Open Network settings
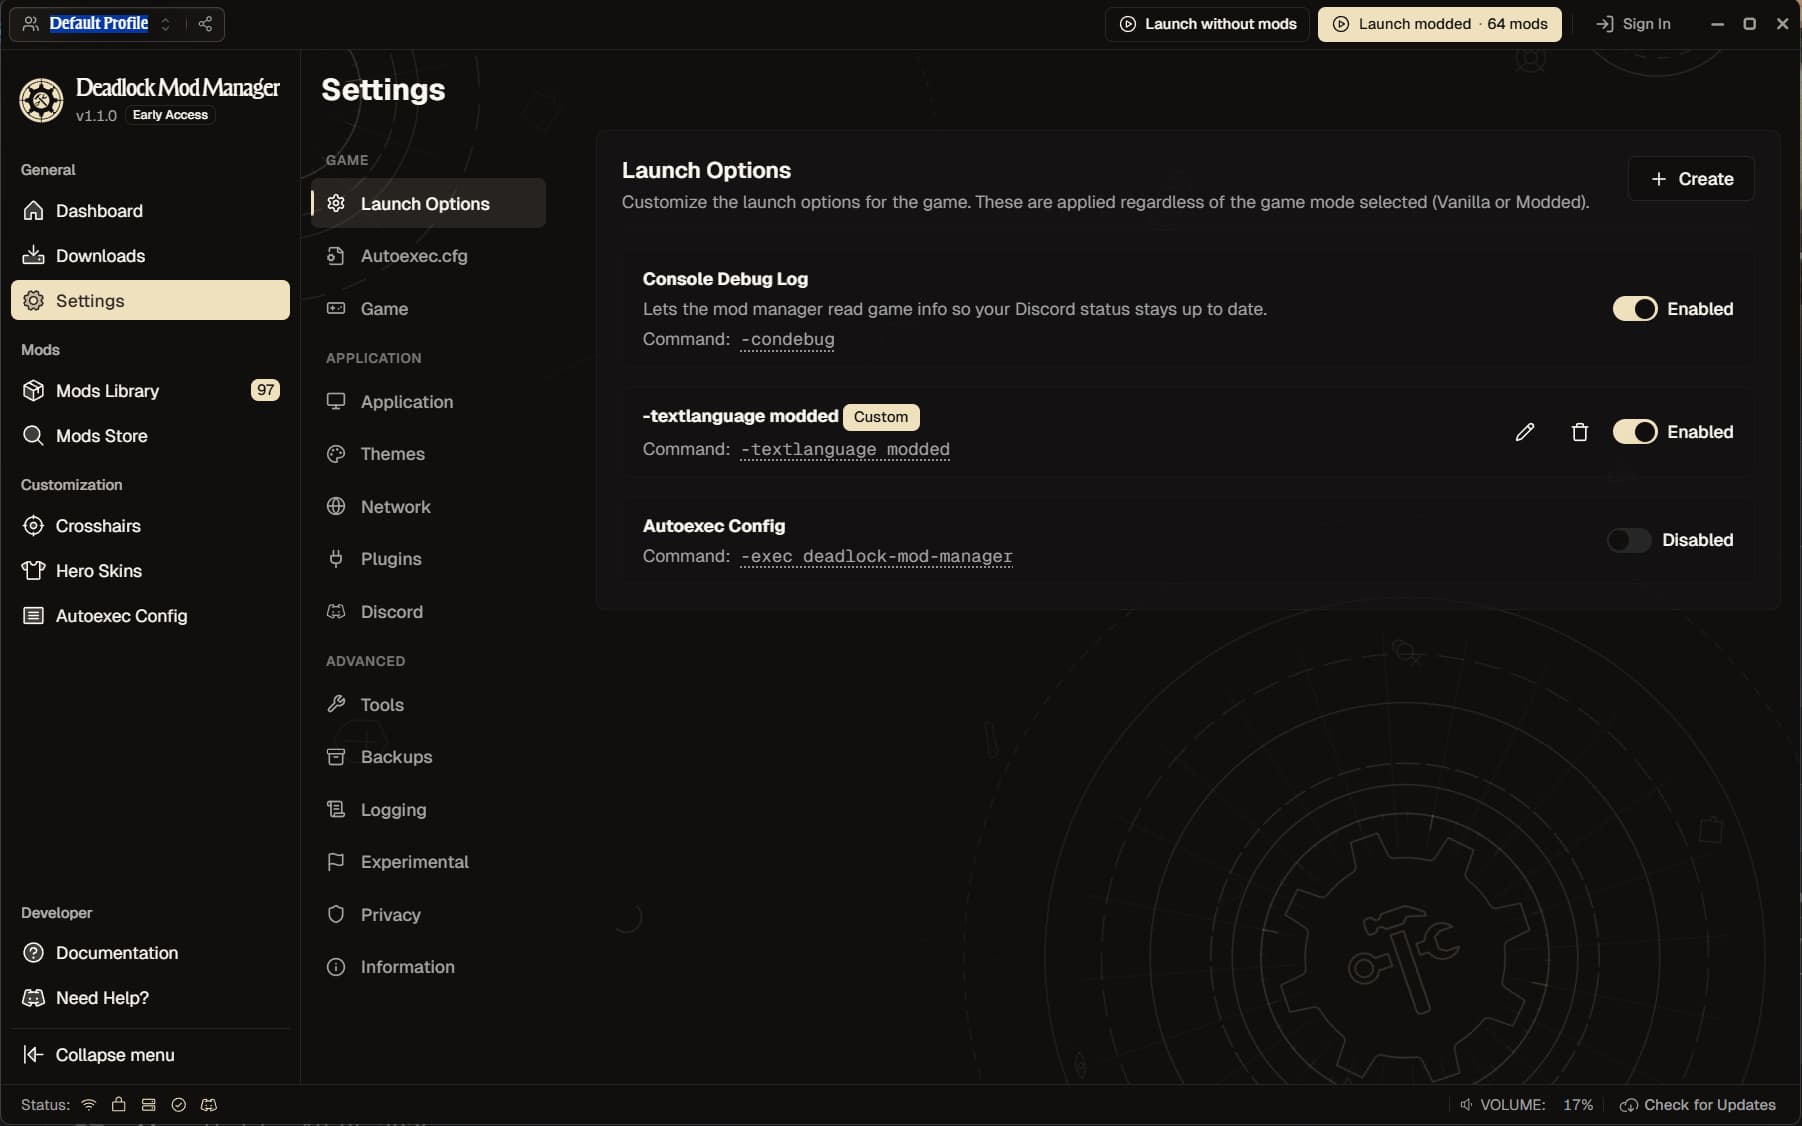Viewport: 1802px width, 1126px height. tap(428, 507)
